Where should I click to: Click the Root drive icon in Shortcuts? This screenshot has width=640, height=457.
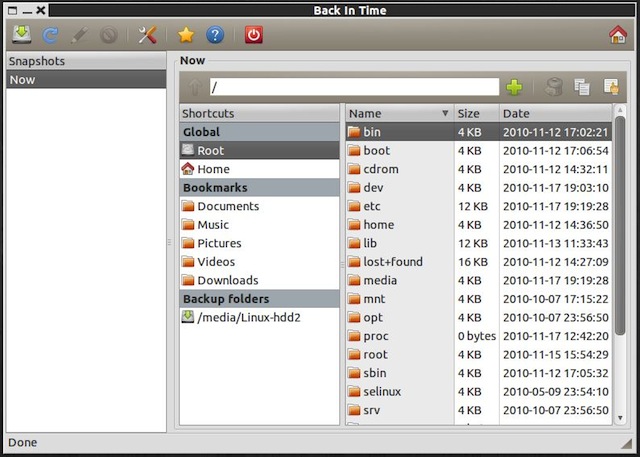[x=188, y=150]
